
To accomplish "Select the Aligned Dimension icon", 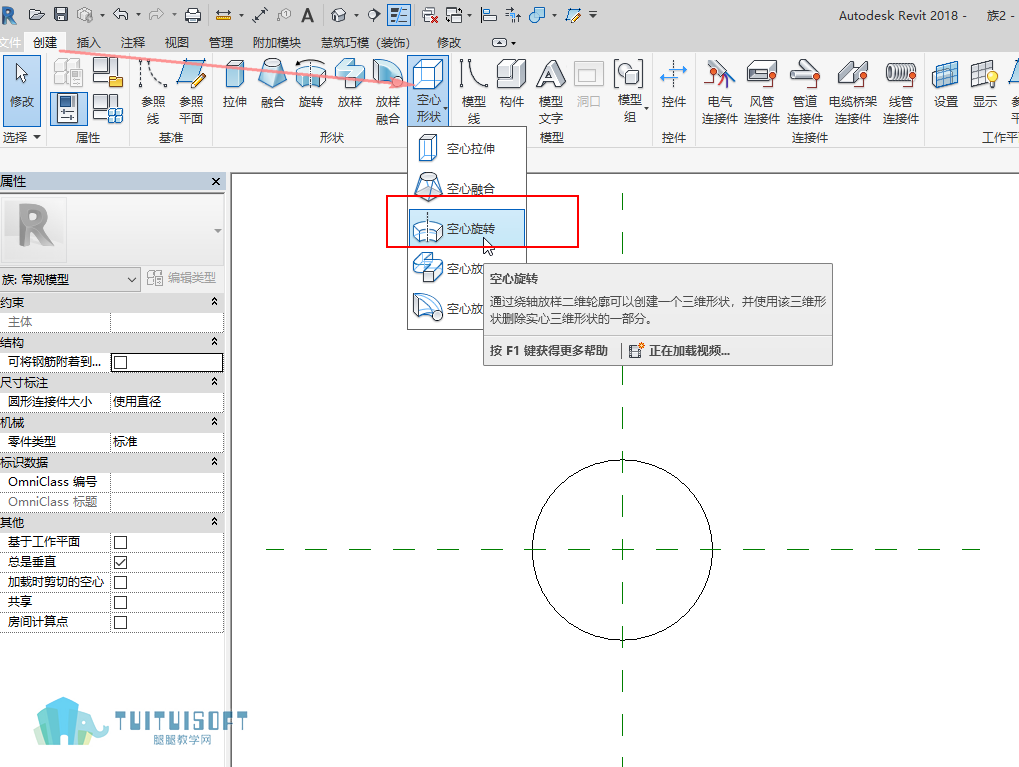I will [261, 15].
